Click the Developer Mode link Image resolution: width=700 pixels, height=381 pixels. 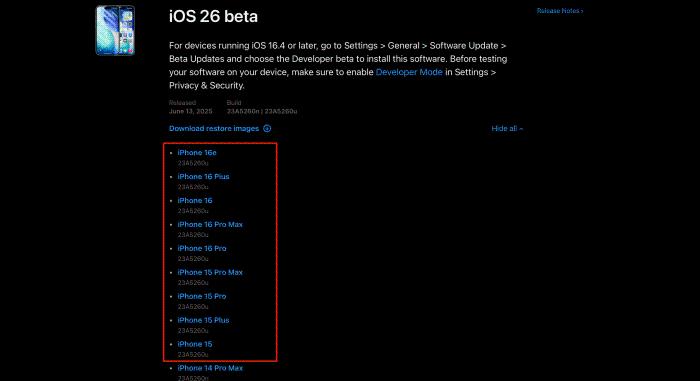pos(409,72)
